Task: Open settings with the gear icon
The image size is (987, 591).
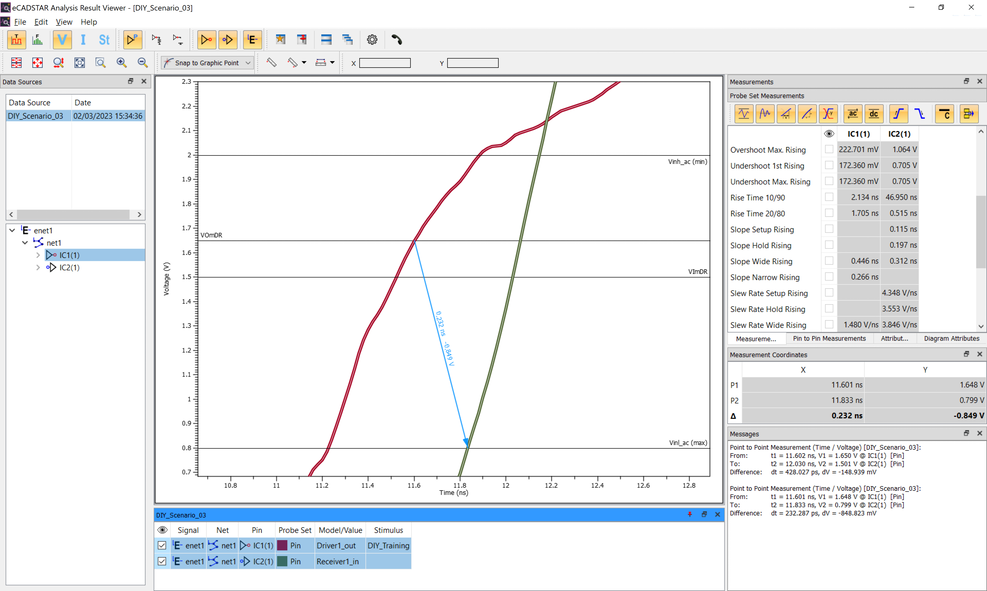Action: point(372,40)
